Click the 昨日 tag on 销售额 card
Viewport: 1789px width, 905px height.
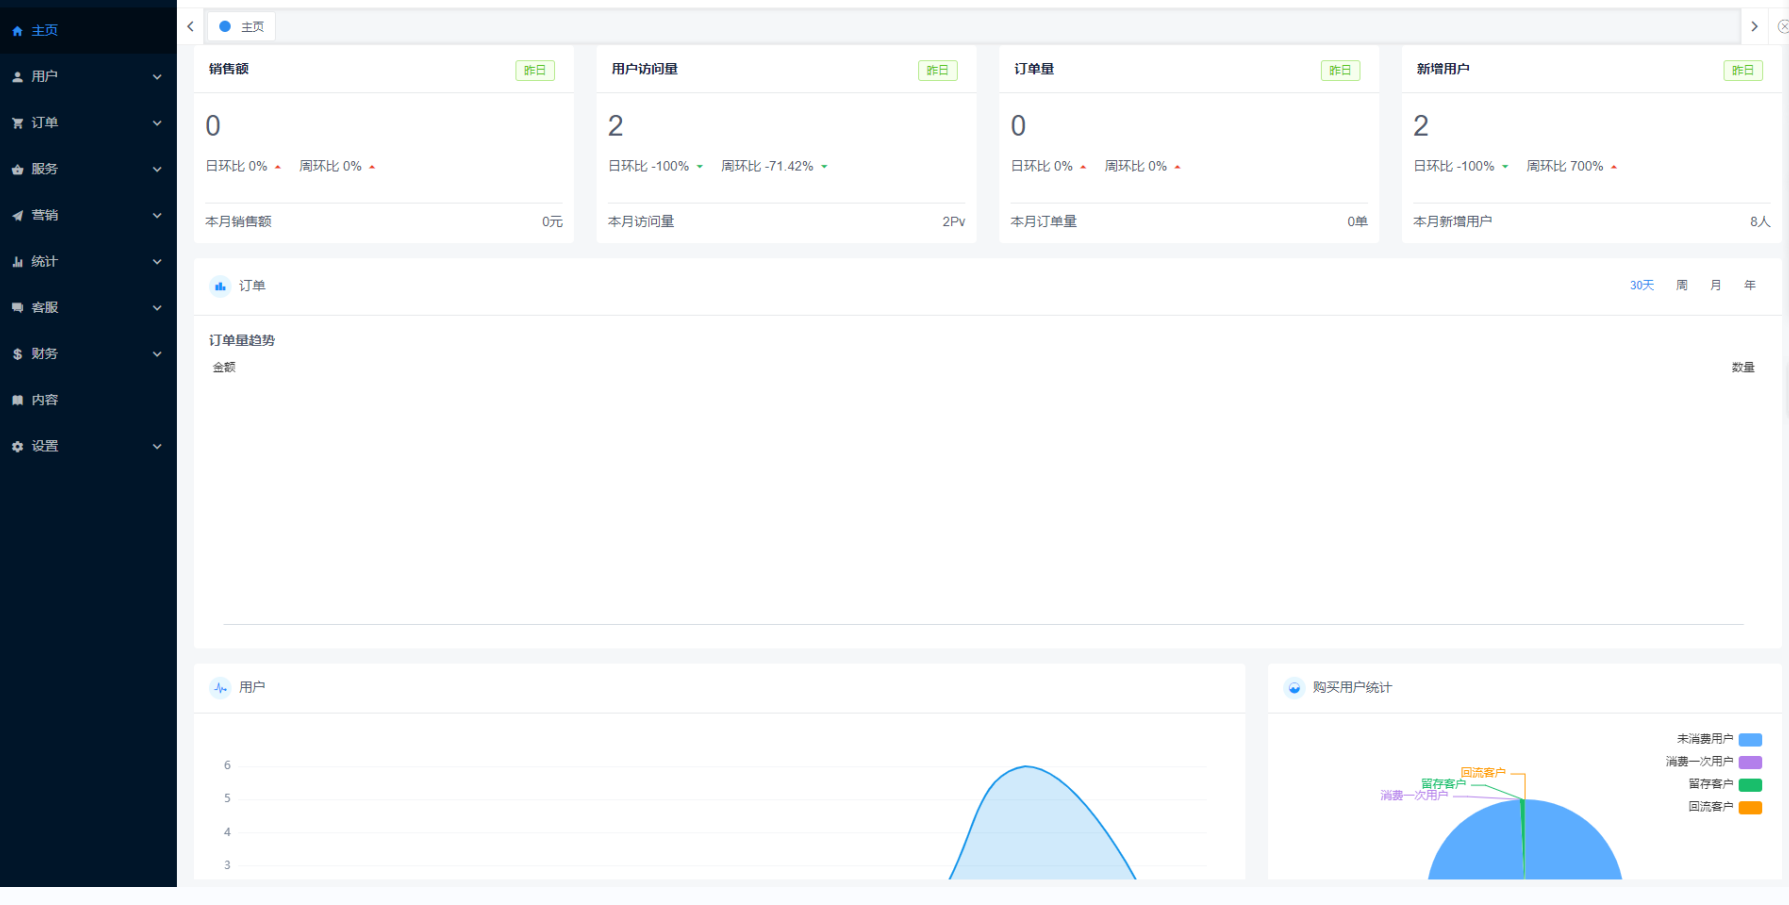click(535, 70)
